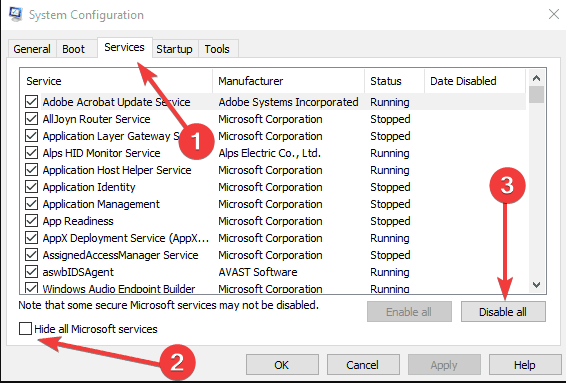Viewport: 566px width, 383px height.
Task: Sort list by Status column header
Action: (395, 81)
